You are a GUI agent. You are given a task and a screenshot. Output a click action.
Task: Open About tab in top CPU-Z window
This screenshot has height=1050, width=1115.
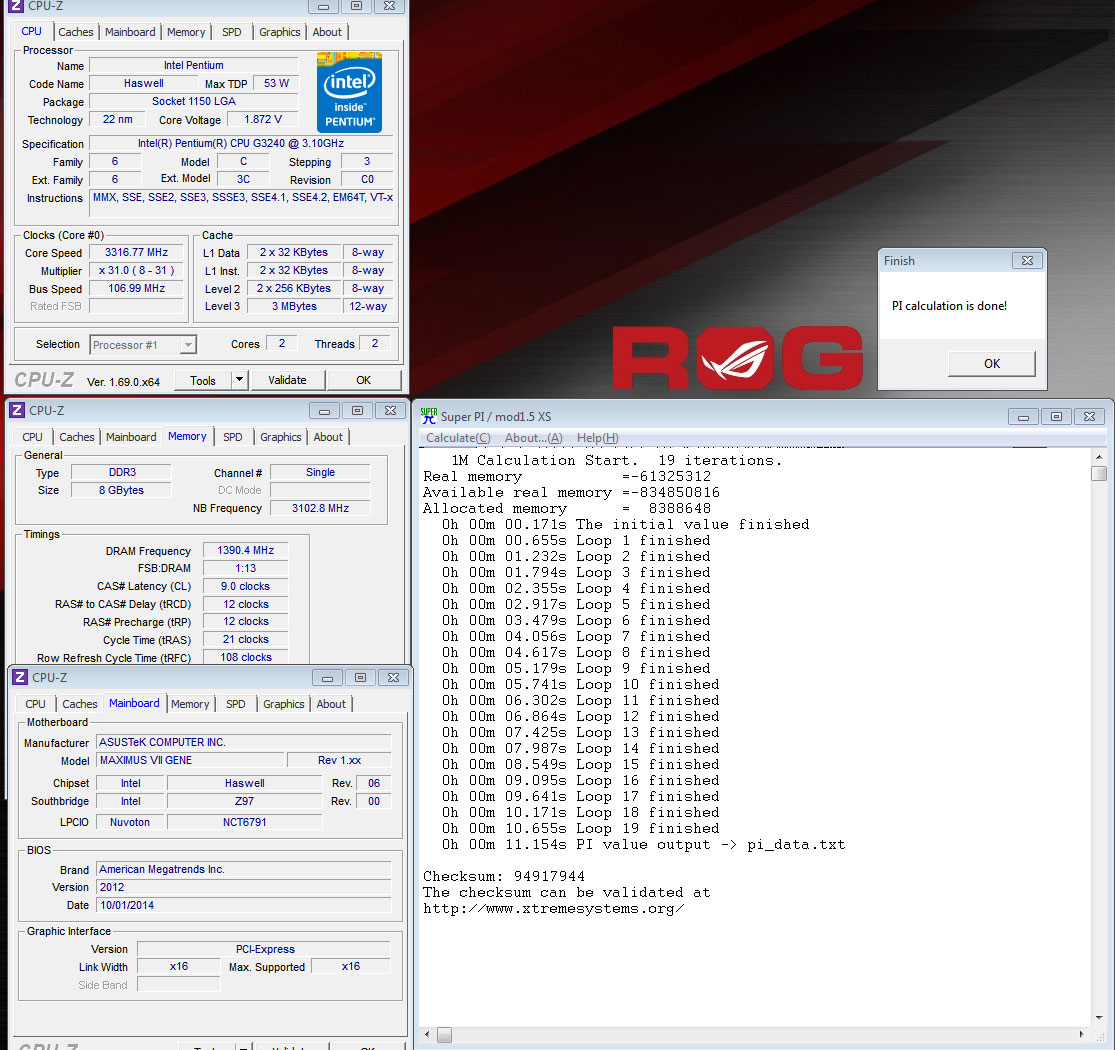[x=327, y=32]
